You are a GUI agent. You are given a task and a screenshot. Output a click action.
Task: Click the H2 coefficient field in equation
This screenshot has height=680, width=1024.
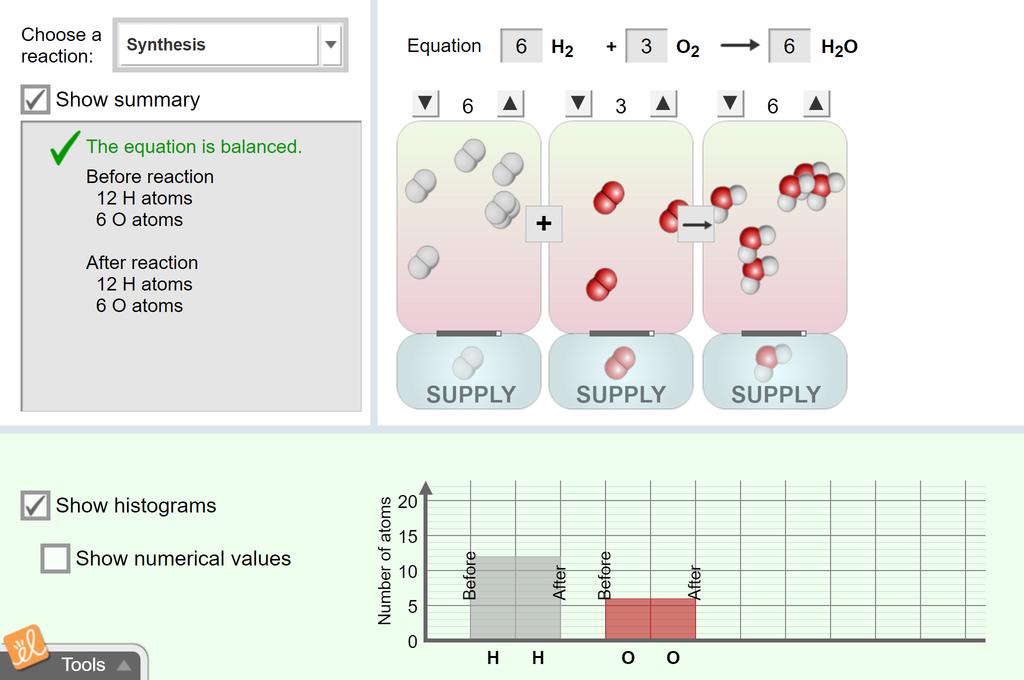tap(521, 46)
